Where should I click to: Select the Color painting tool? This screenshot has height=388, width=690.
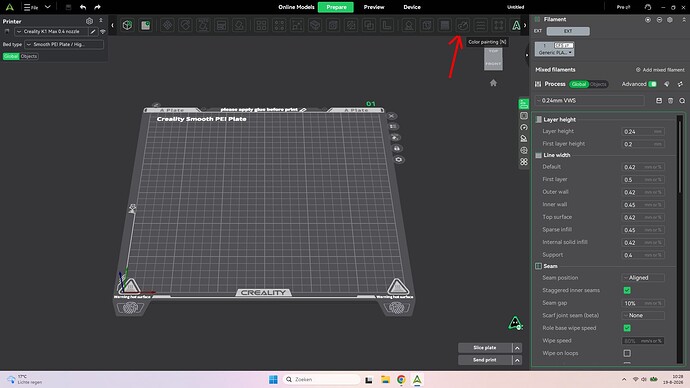462,25
